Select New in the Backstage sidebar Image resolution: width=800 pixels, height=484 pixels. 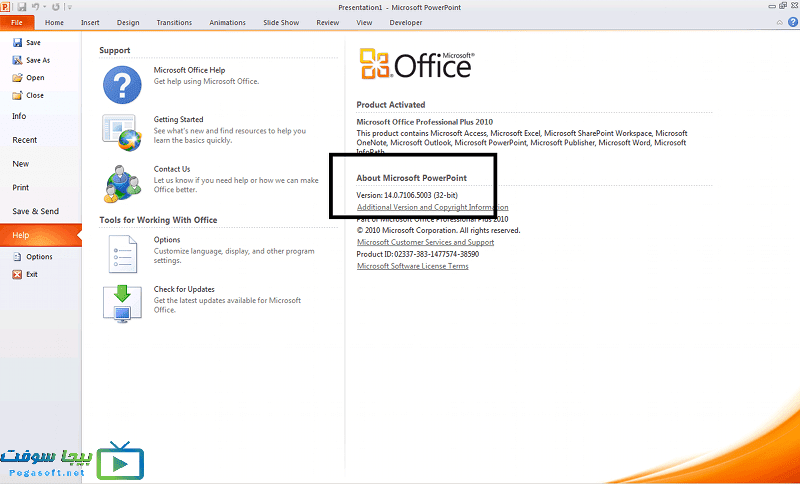point(21,164)
